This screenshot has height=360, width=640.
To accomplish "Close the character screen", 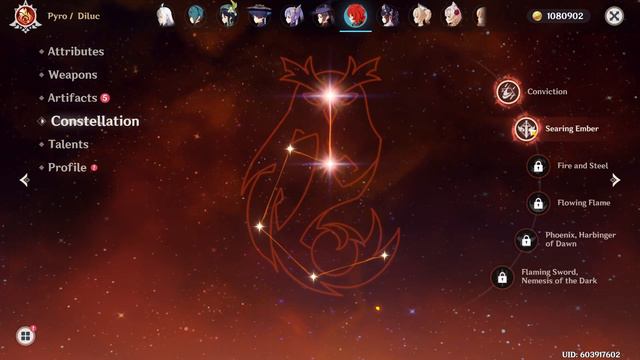I will click(614, 16).
